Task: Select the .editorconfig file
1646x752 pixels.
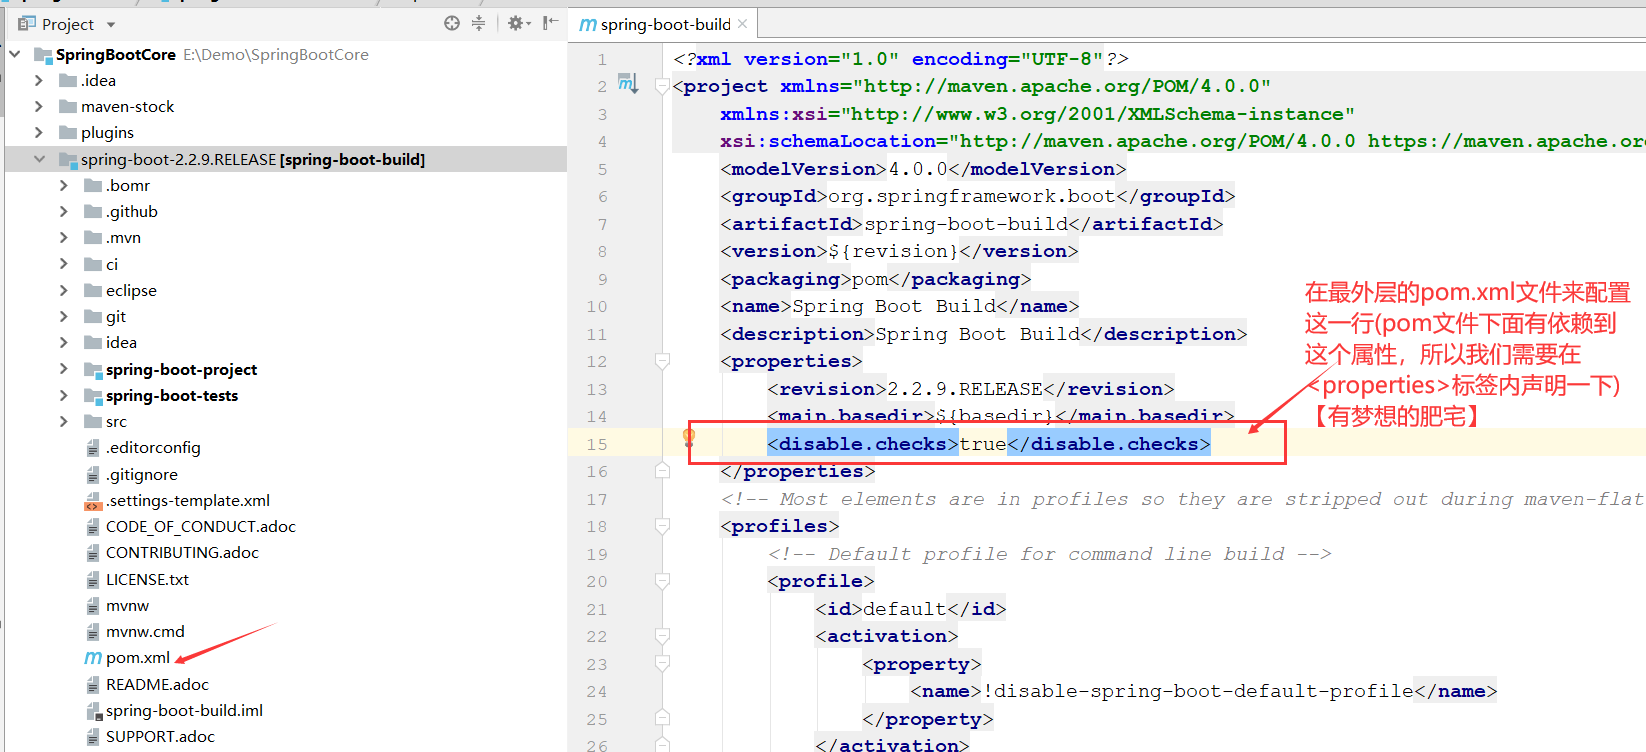Action: (153, 447)
